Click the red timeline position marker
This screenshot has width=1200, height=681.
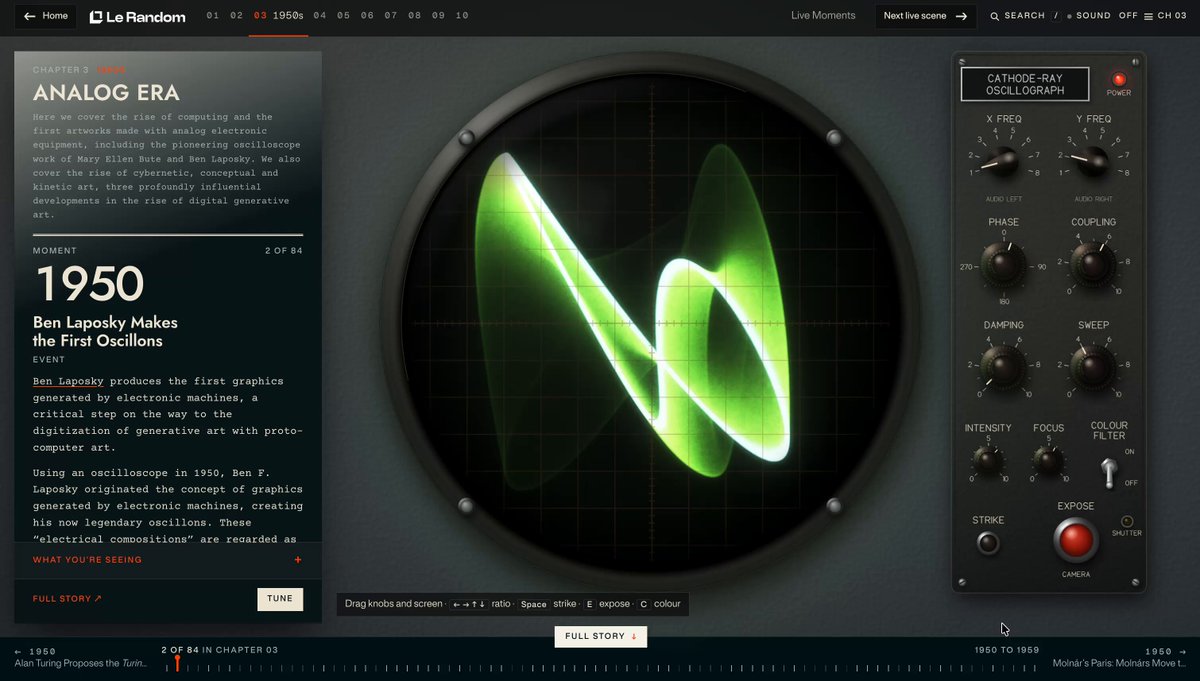(177, 662)
